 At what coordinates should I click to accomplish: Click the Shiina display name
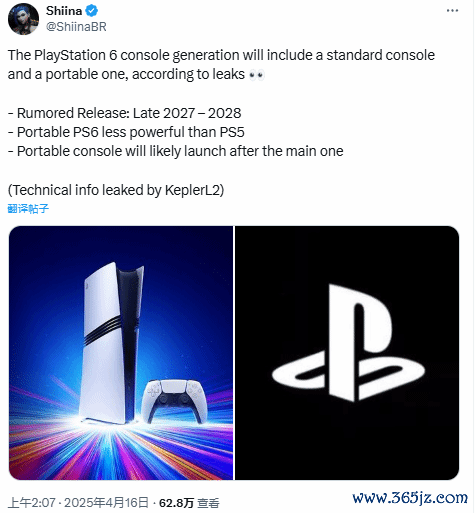64,11
